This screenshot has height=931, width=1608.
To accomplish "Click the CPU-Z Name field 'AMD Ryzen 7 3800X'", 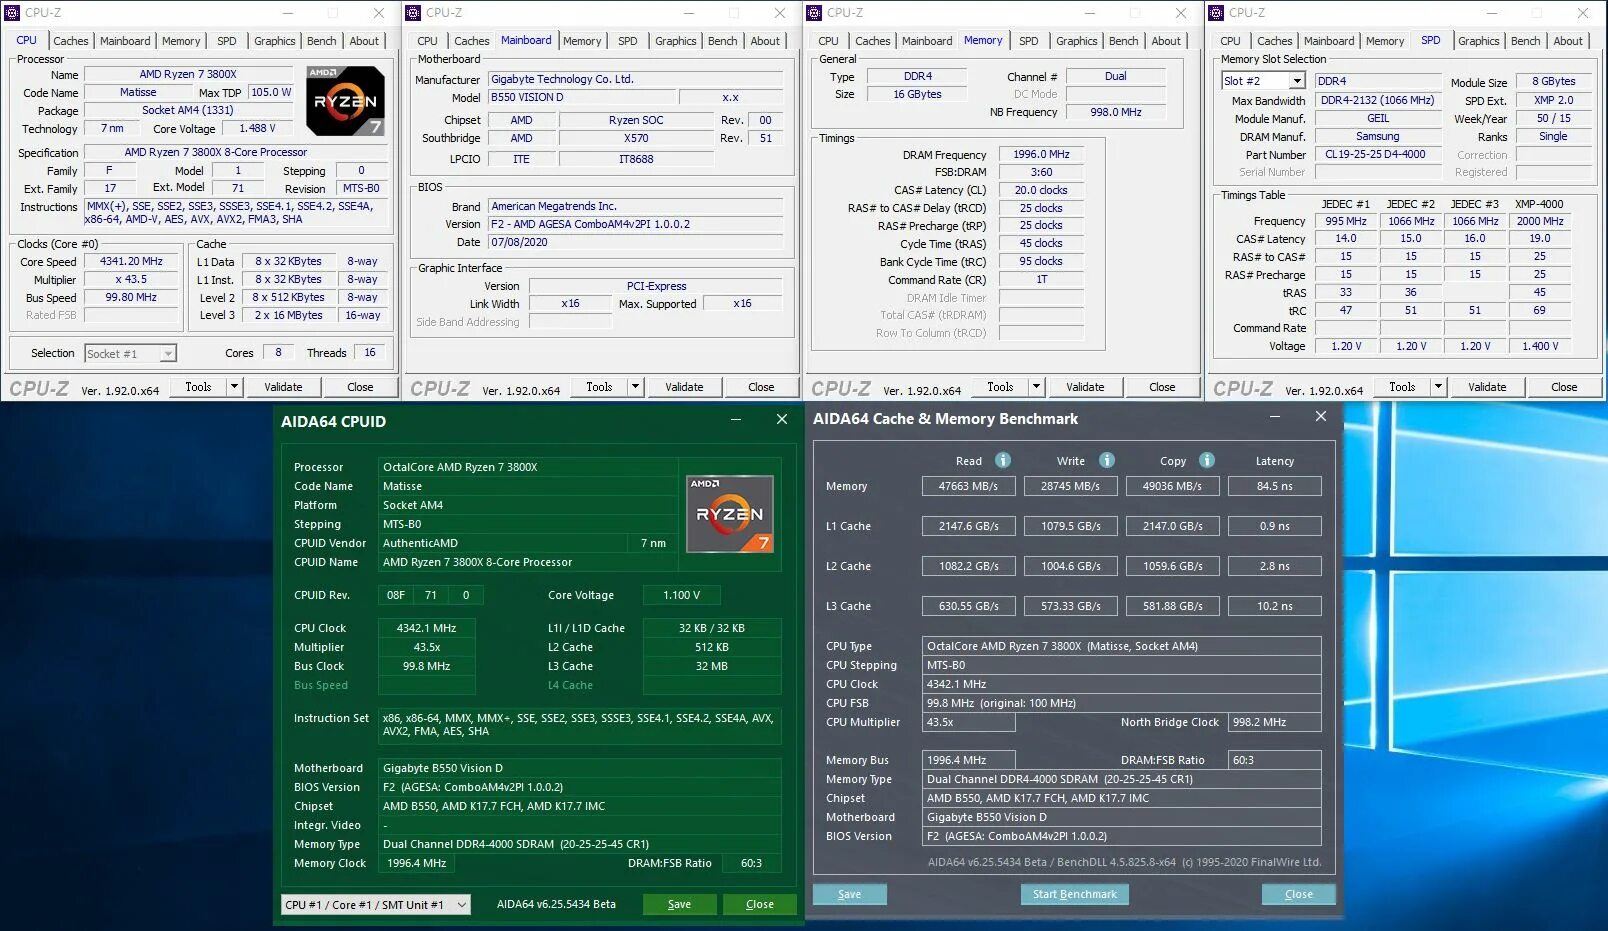I will coord(188,74).
